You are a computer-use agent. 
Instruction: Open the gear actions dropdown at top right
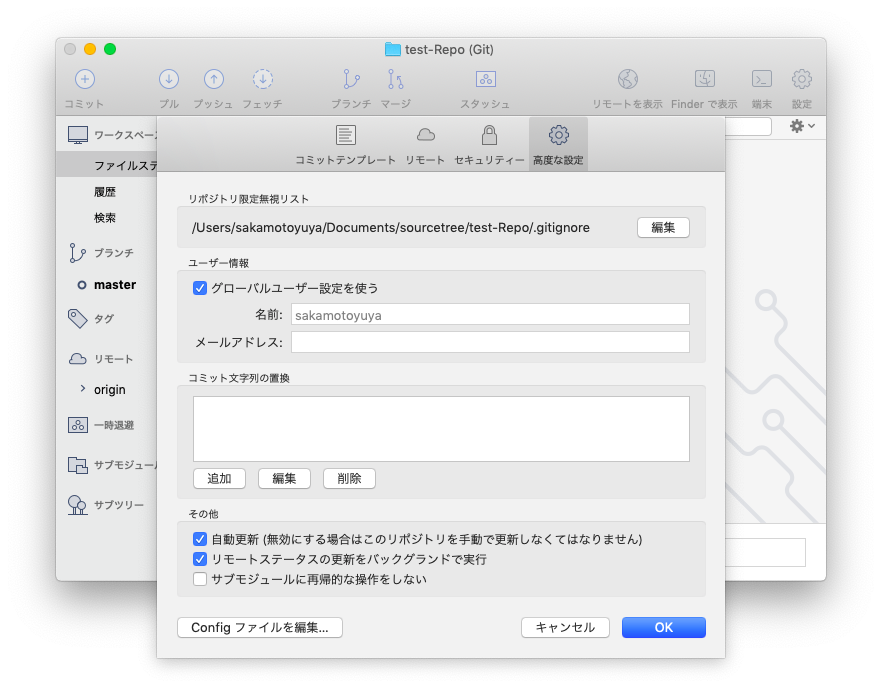click(x=796, y=125)
